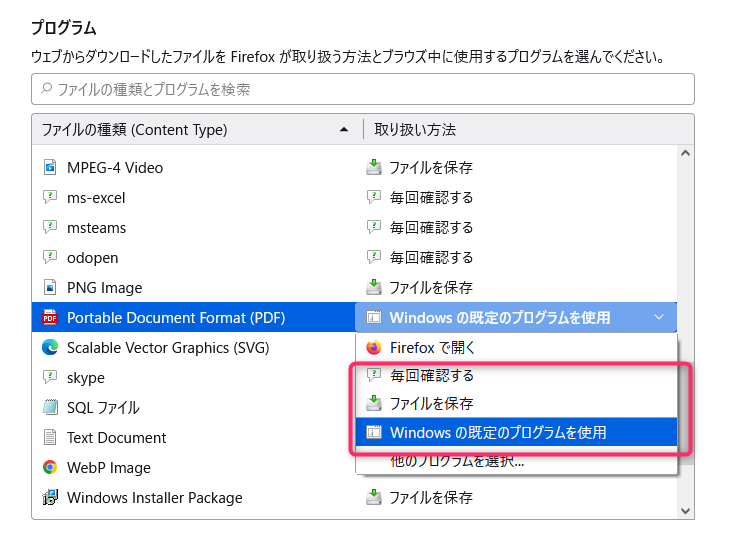Click the Windows Installer Package icon
This screenshot has width=736, height=541.
pyautogui.click(x=50, y=497)
